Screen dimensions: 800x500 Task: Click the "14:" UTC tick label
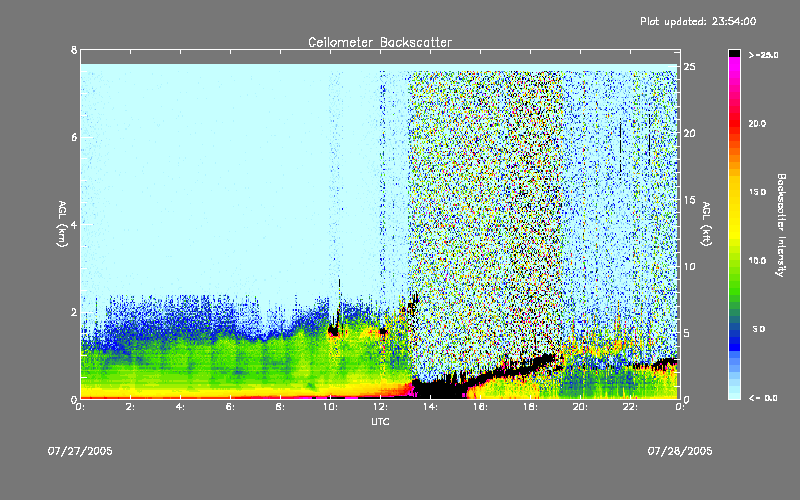pyautogui.click(x=430, y=407)
